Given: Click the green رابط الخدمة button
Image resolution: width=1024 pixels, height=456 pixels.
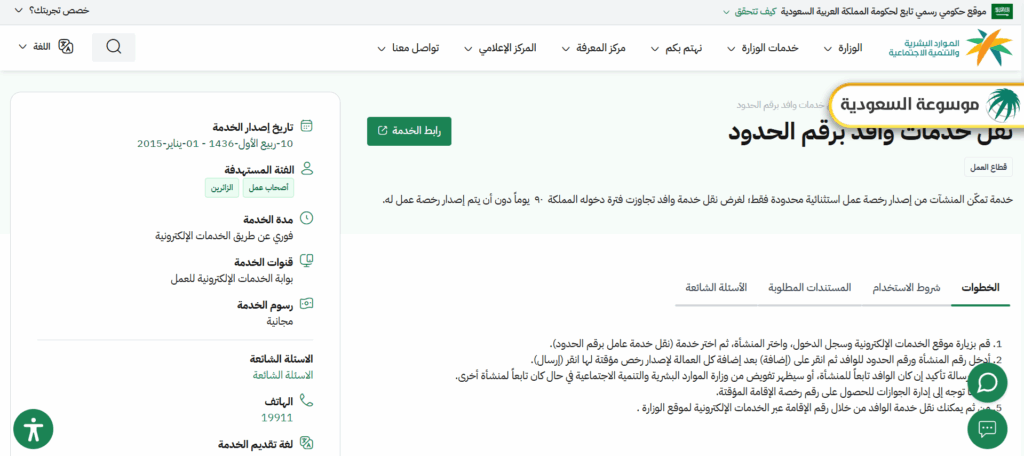Looking at the screenshot, I should [x=409, y=131].
